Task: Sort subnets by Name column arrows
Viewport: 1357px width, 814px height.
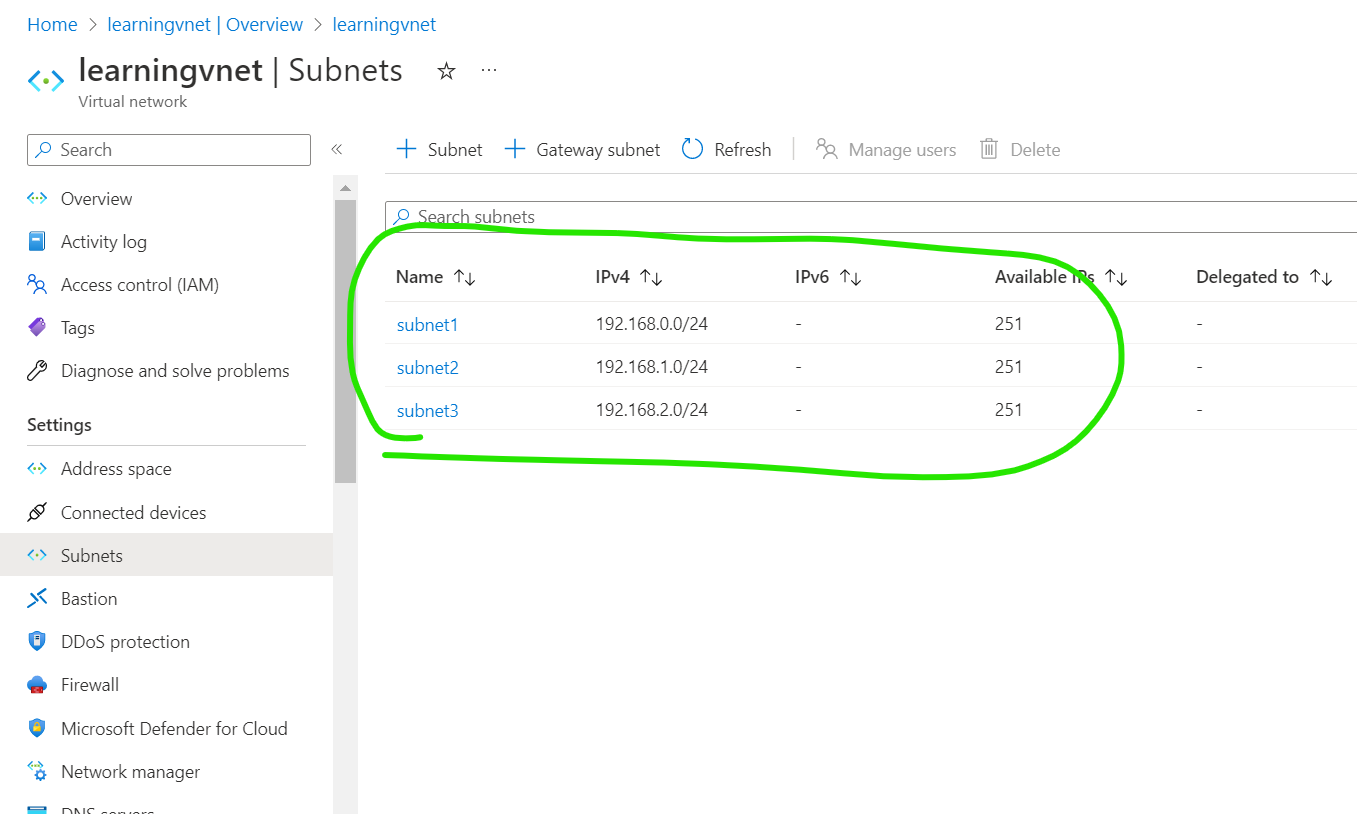Action: pos(464,278)
